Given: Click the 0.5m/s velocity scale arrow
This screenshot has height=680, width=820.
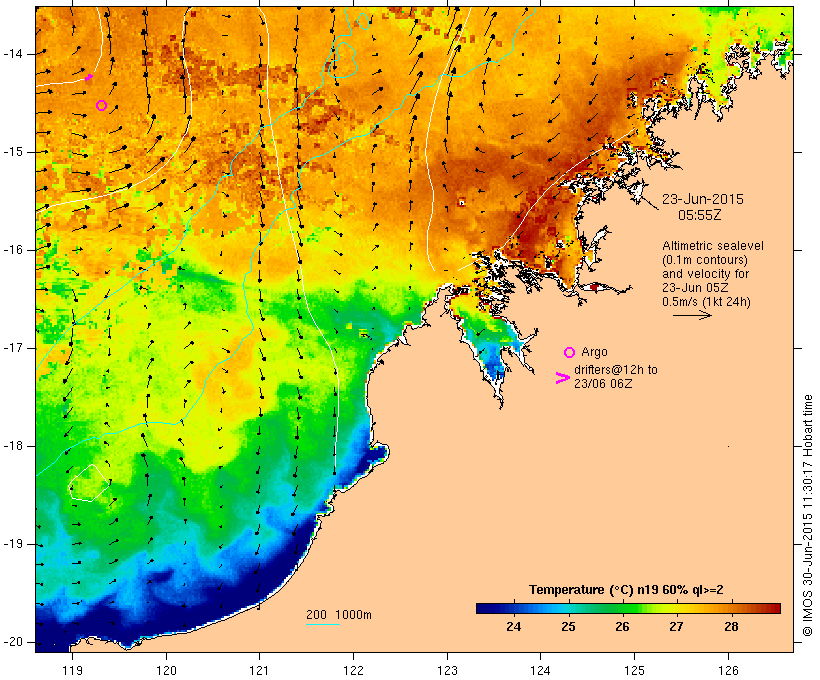Looking at the screenshot, I should pyautogui.click(x=692, y=315).
